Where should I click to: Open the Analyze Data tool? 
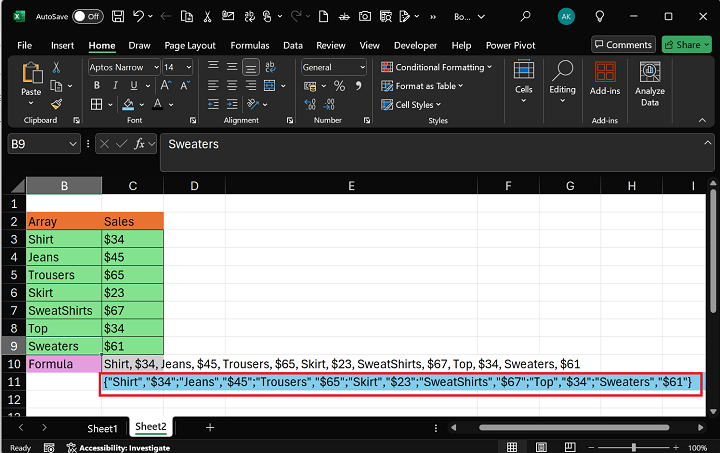pyautogui.click(x=650, y=84)
